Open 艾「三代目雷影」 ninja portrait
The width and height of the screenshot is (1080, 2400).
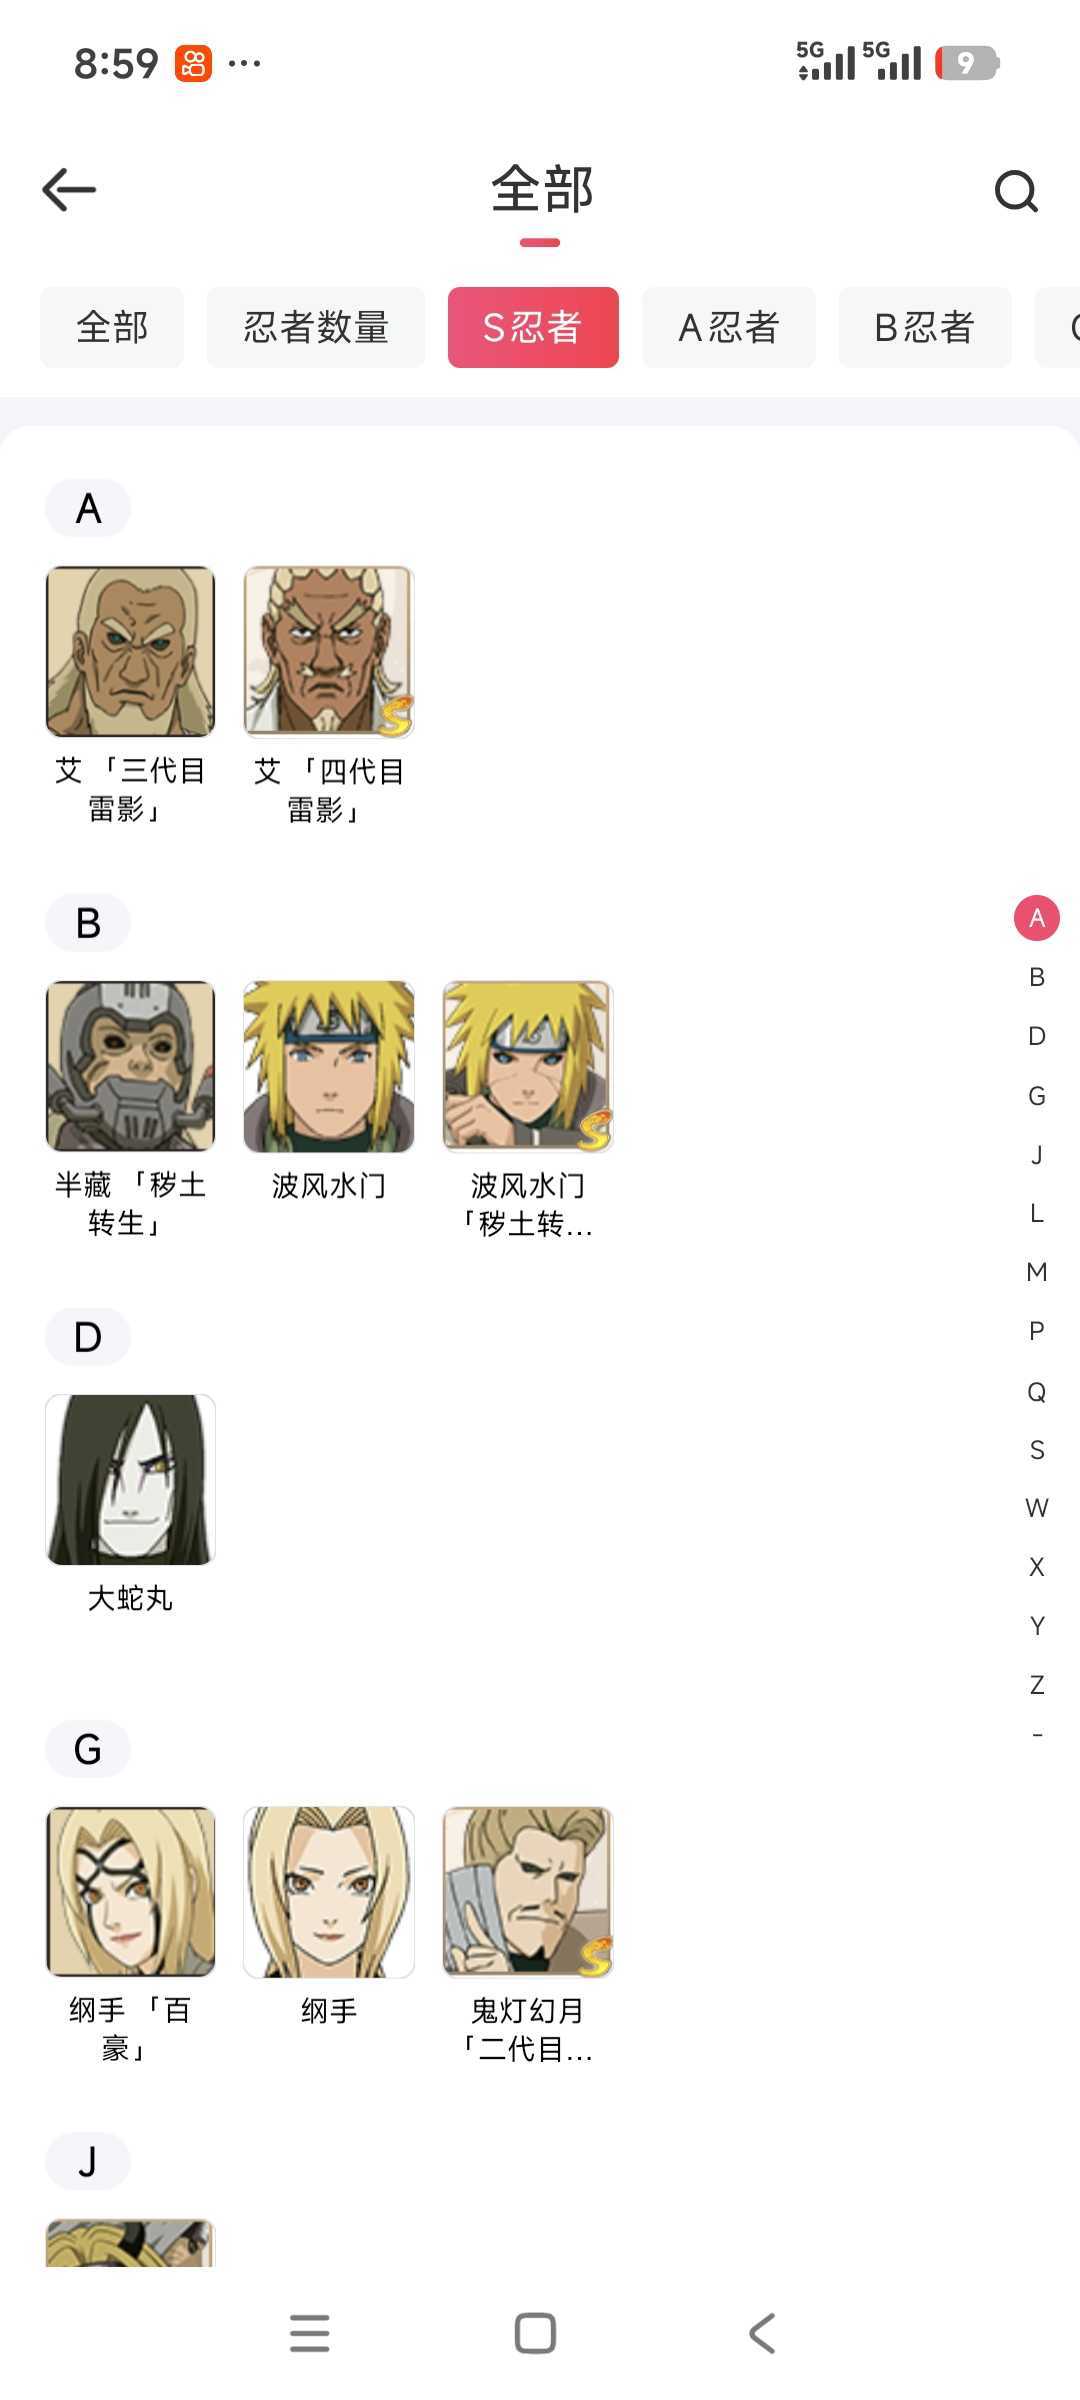coord(131,651)
